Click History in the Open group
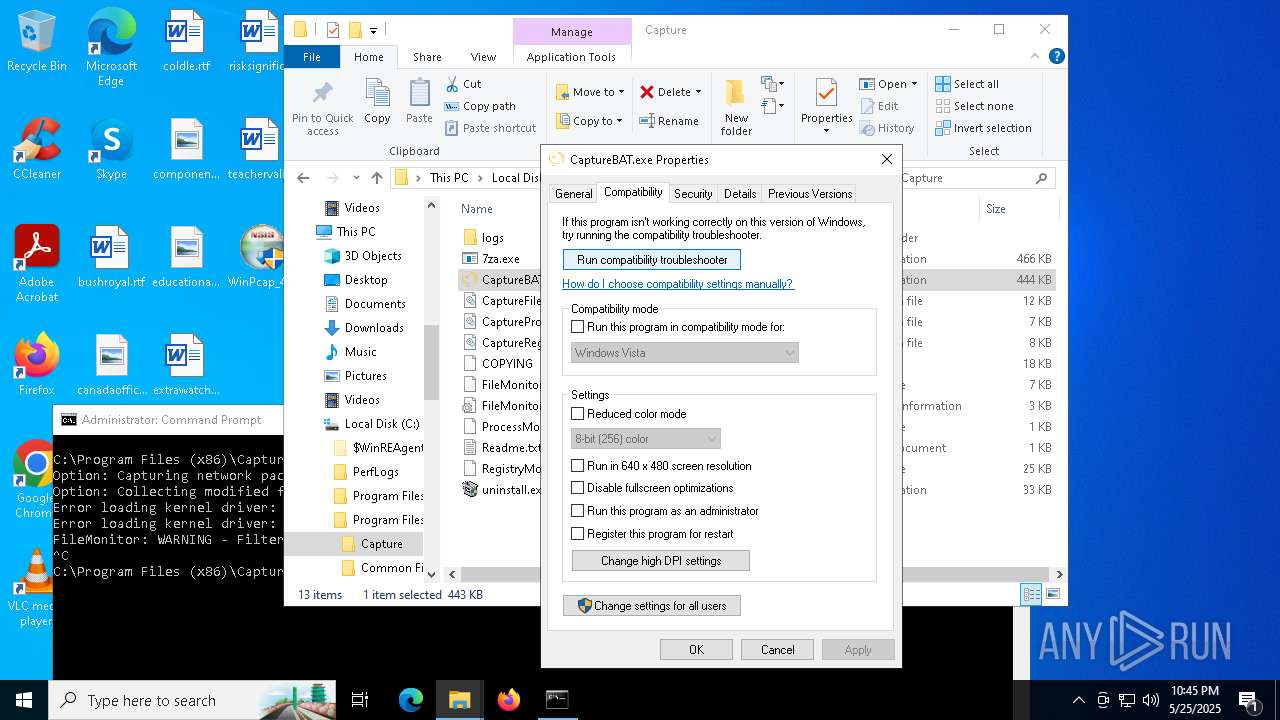 click(887, 128)
